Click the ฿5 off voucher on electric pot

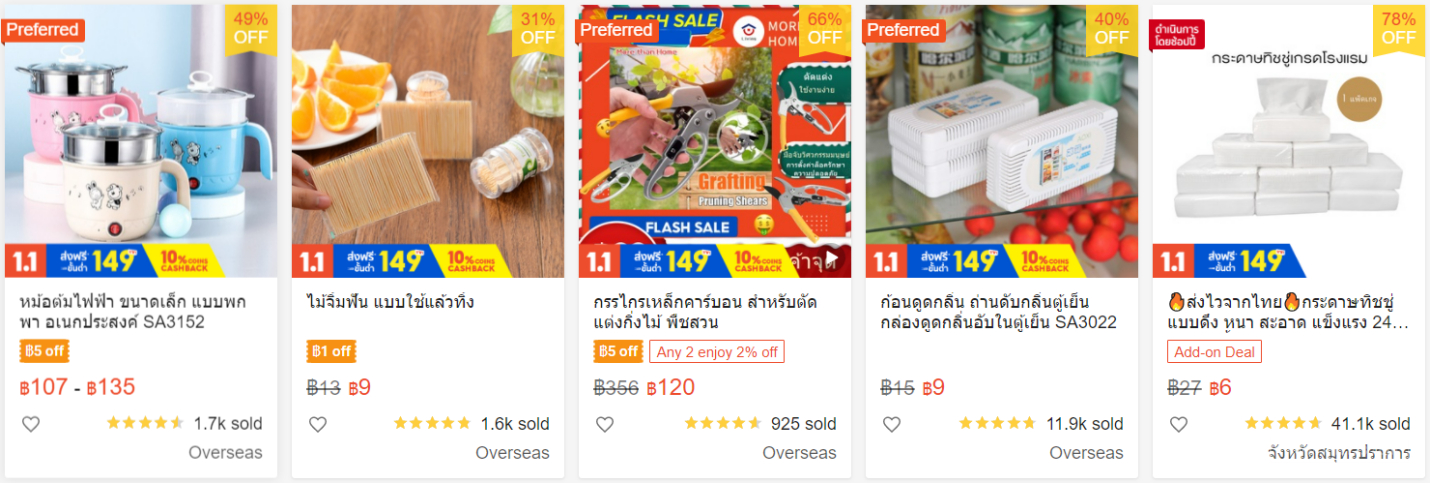pos(43,352)
